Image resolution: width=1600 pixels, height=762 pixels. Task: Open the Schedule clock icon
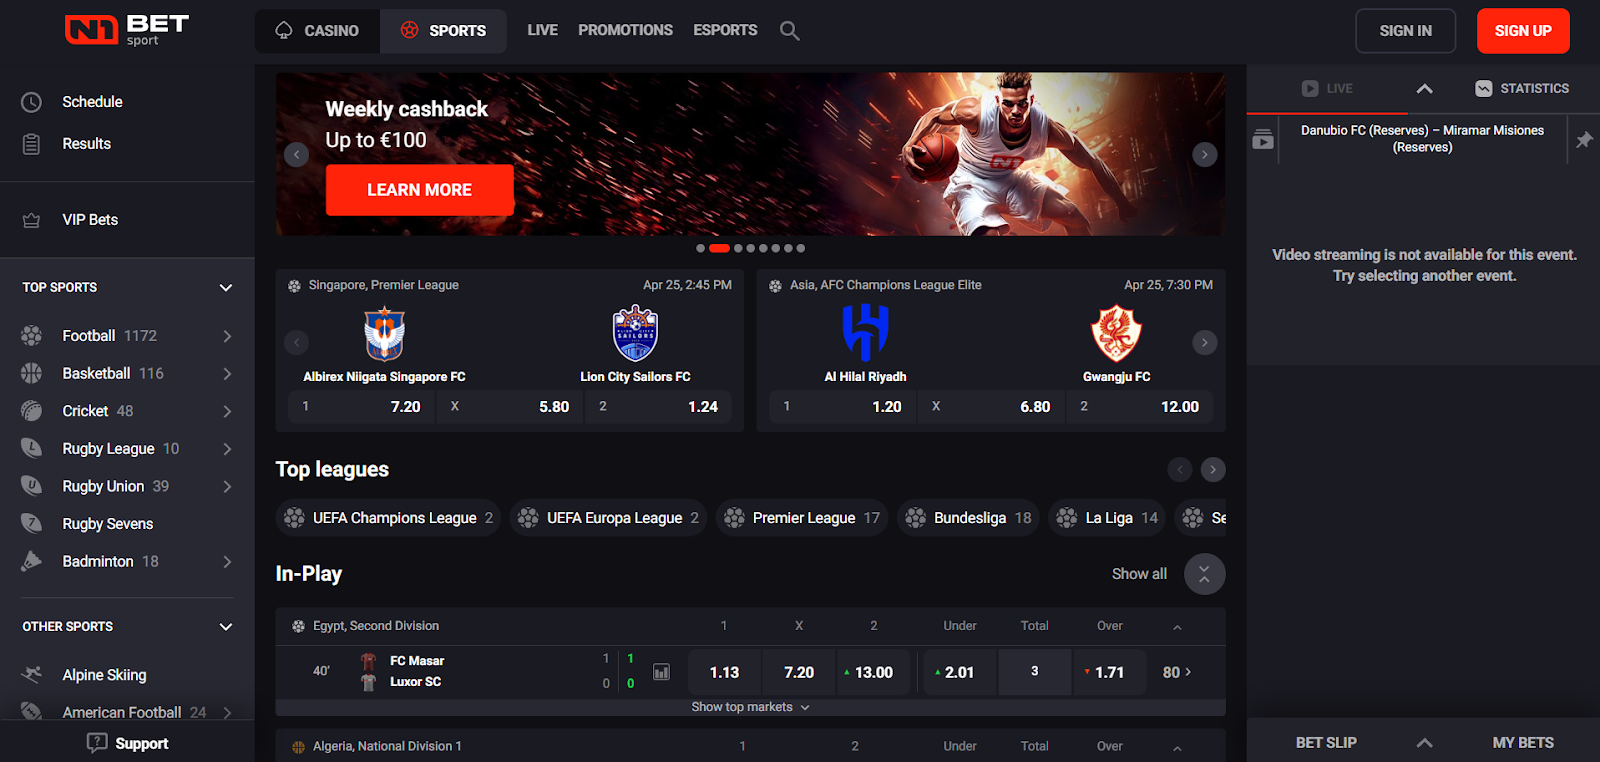pyautogui.click(x=32, y=102)
